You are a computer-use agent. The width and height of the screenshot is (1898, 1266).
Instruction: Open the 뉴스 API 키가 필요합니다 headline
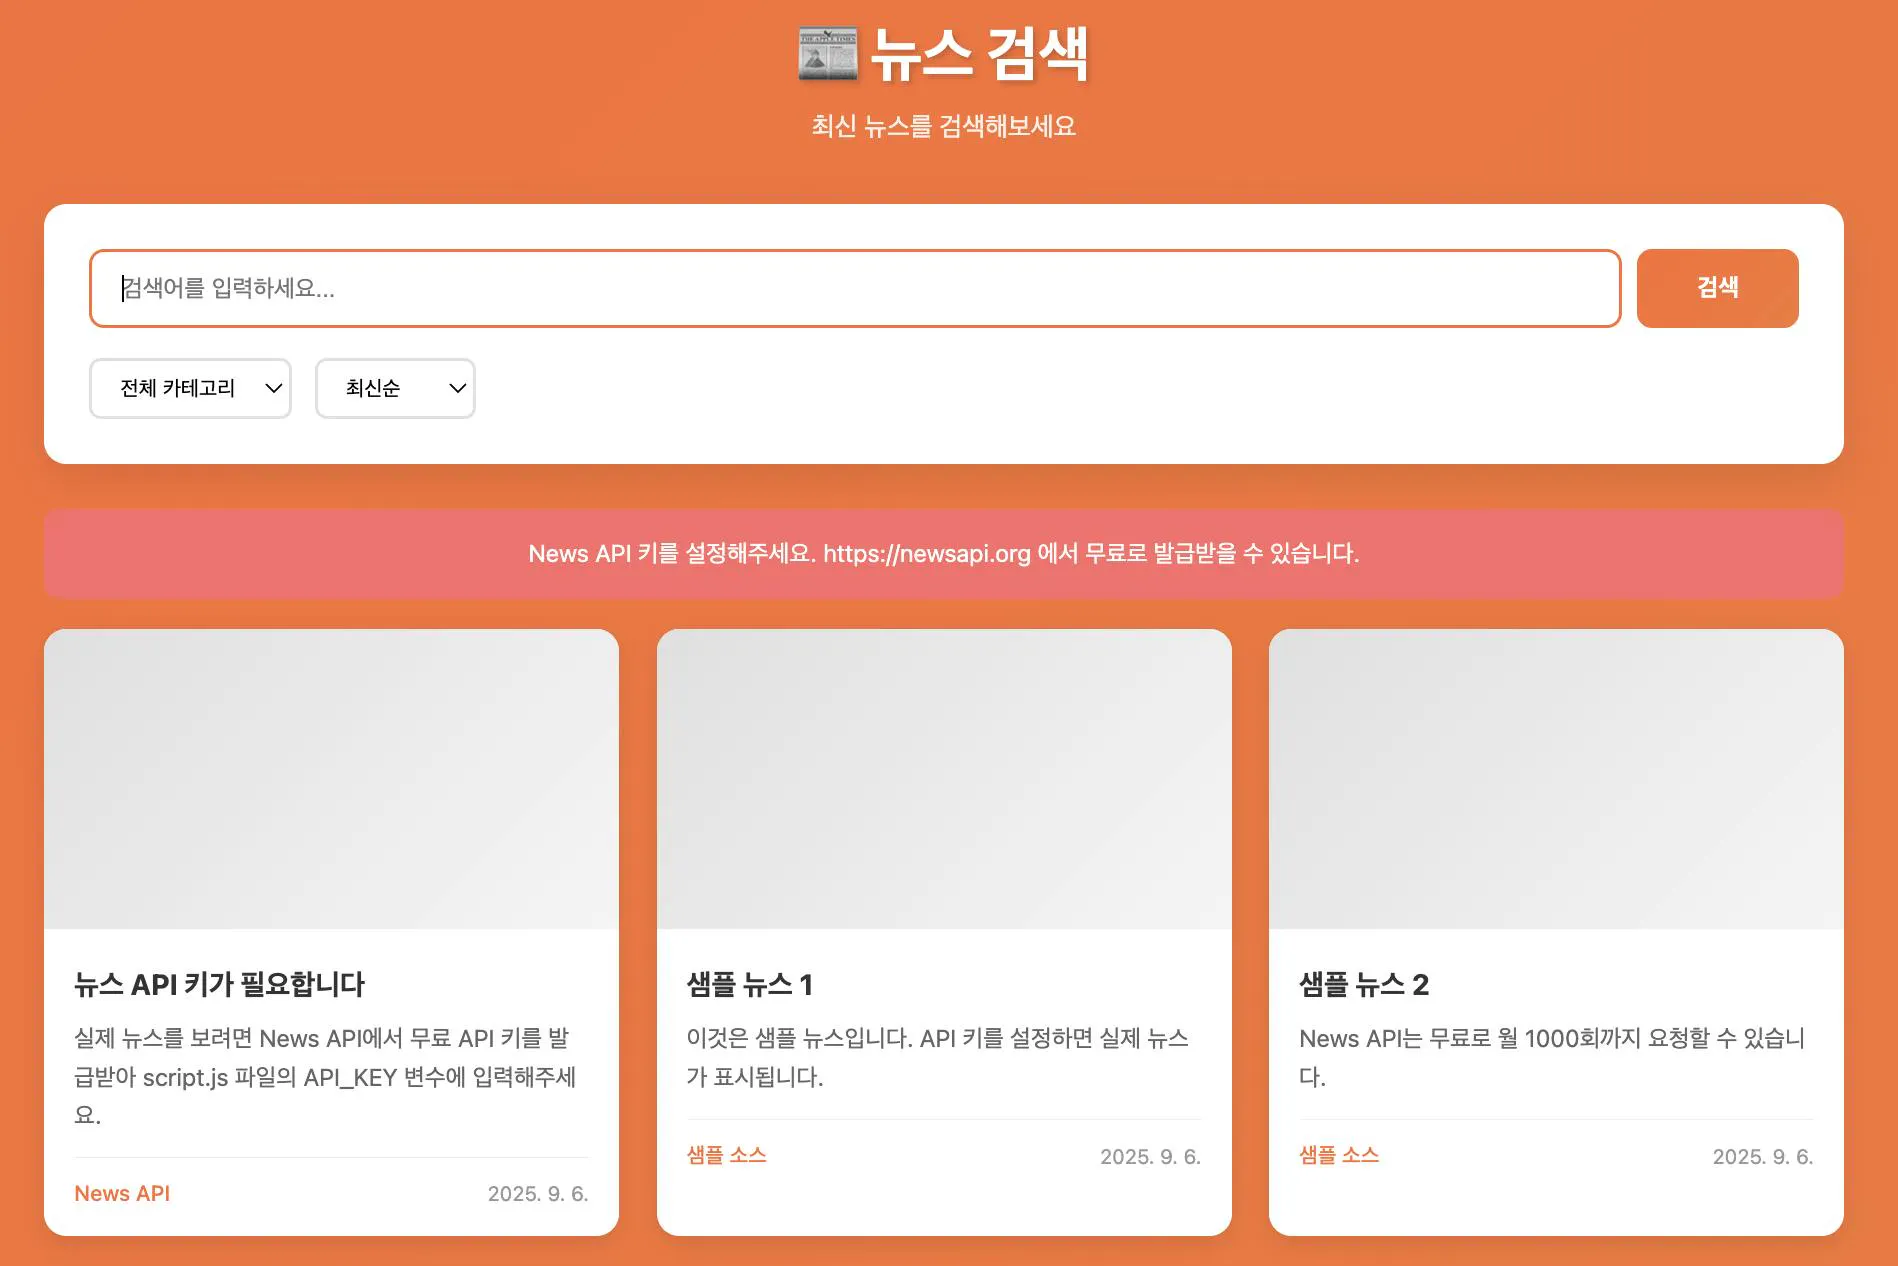219,984
